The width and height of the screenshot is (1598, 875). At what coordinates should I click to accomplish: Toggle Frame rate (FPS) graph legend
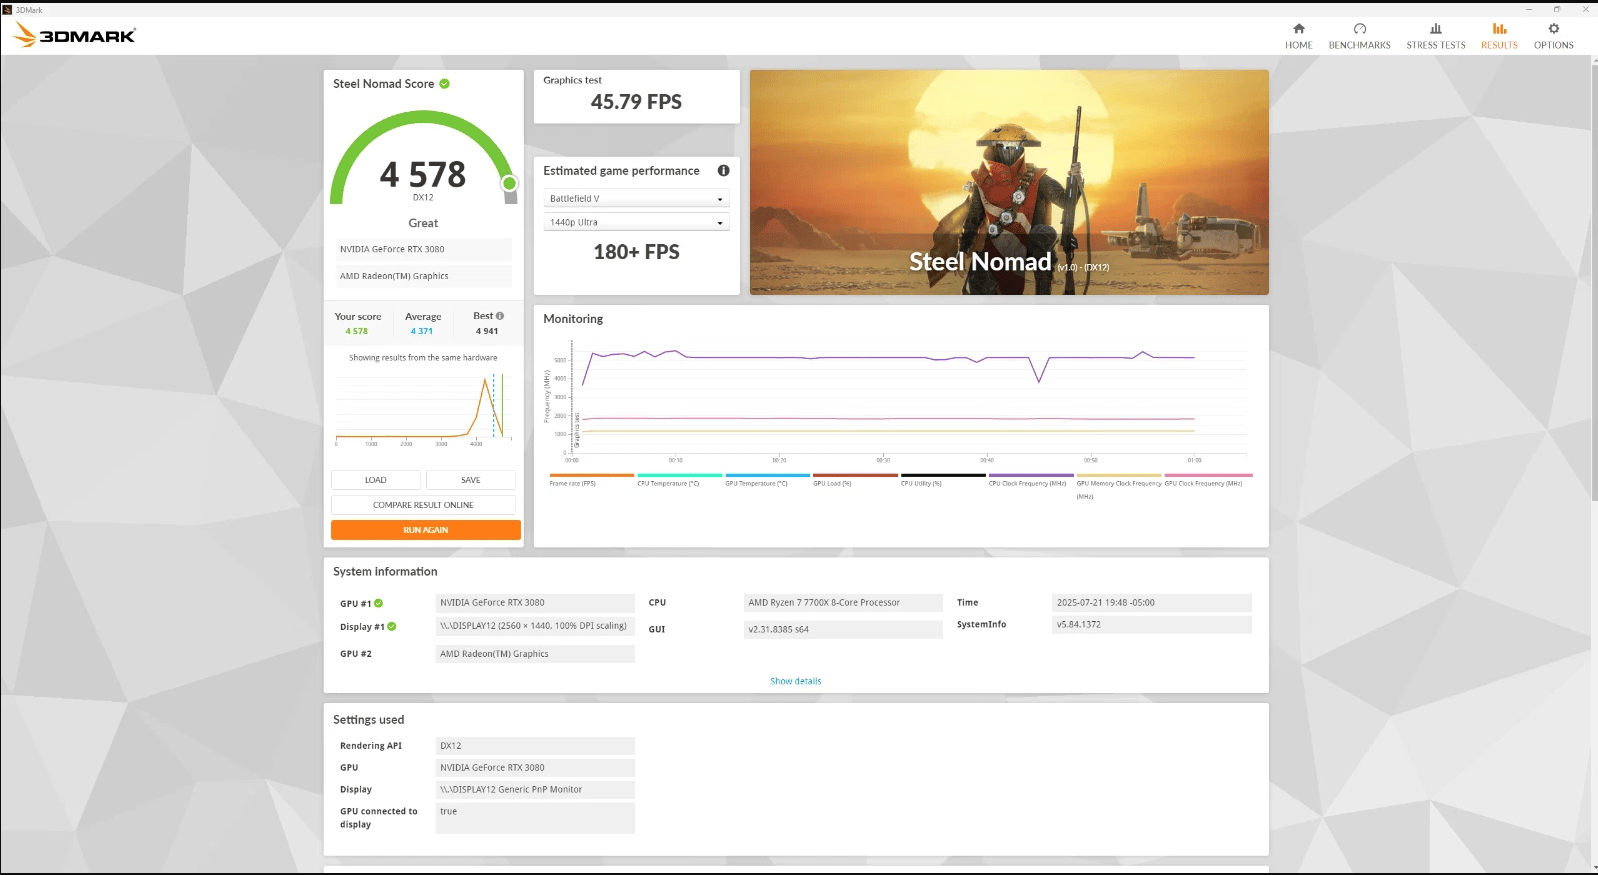[591, 479]
